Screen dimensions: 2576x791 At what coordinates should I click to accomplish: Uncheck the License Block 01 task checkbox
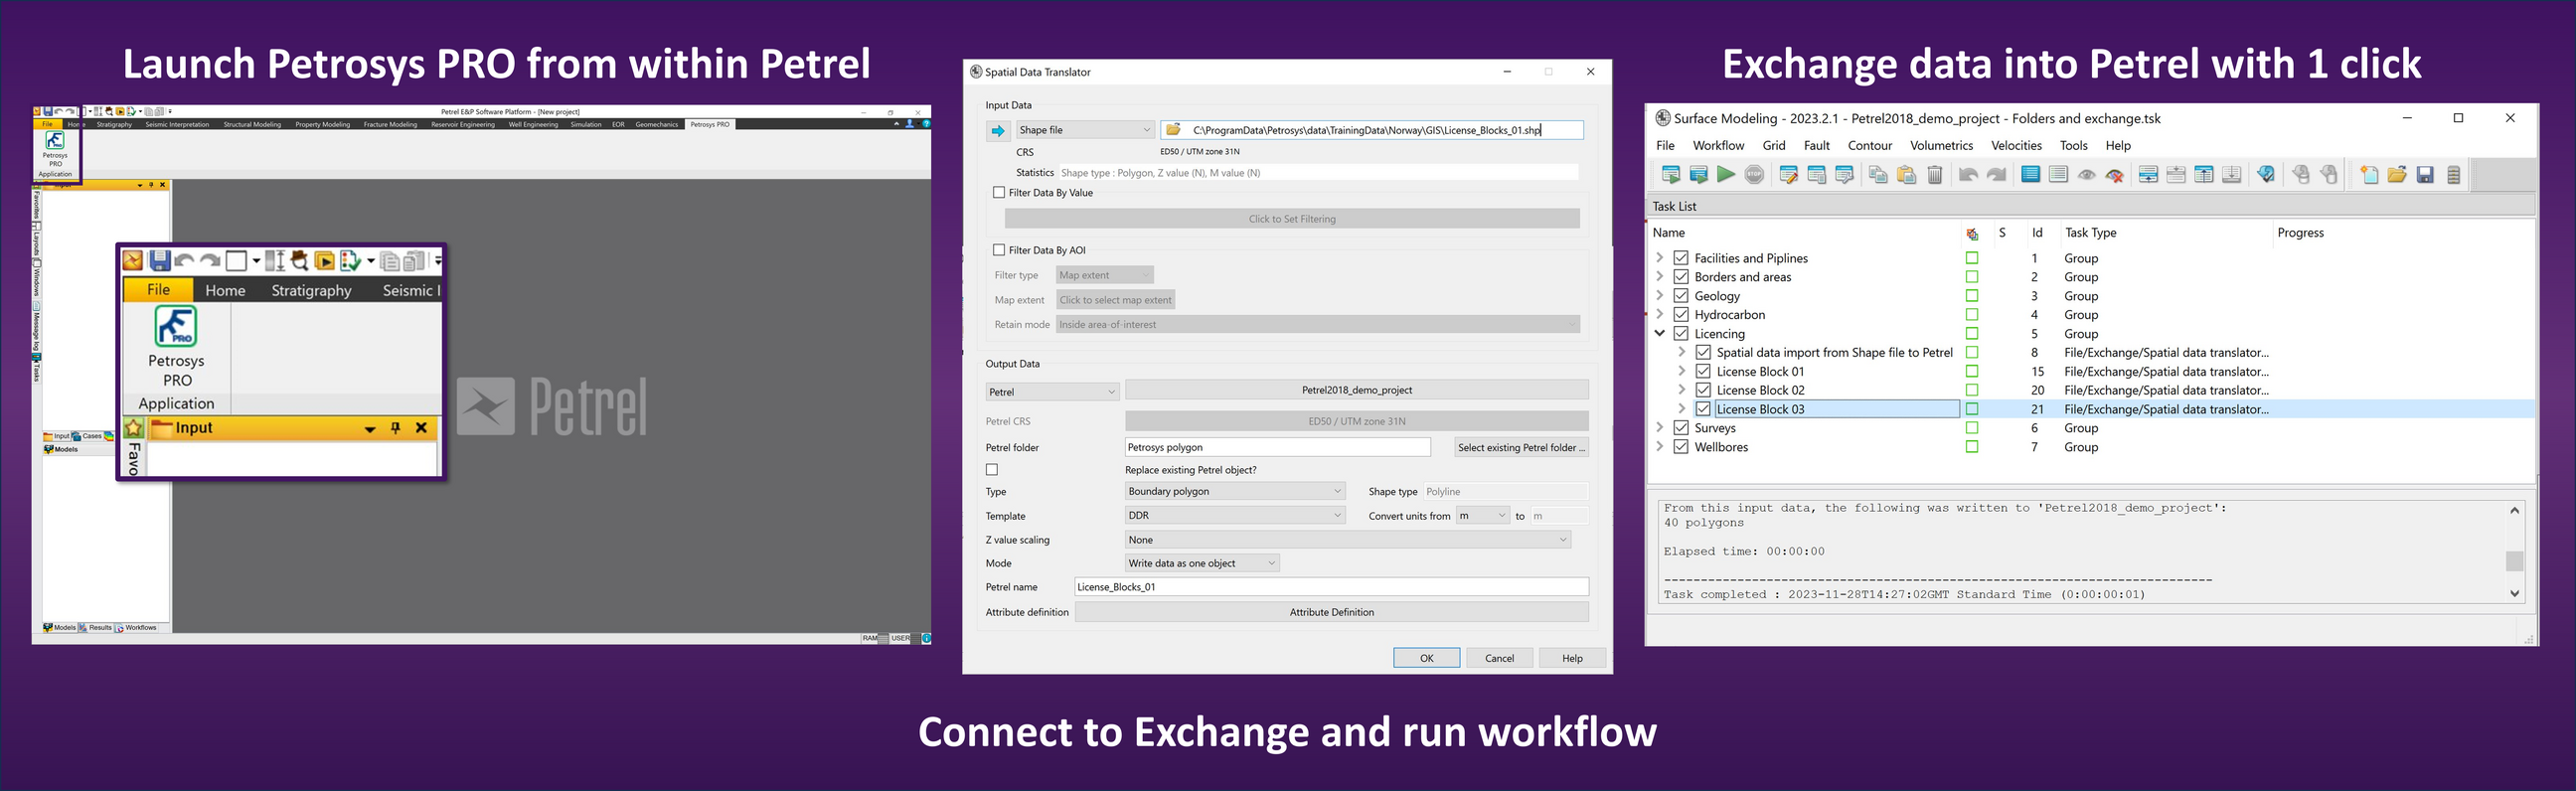click(1703, 371)
